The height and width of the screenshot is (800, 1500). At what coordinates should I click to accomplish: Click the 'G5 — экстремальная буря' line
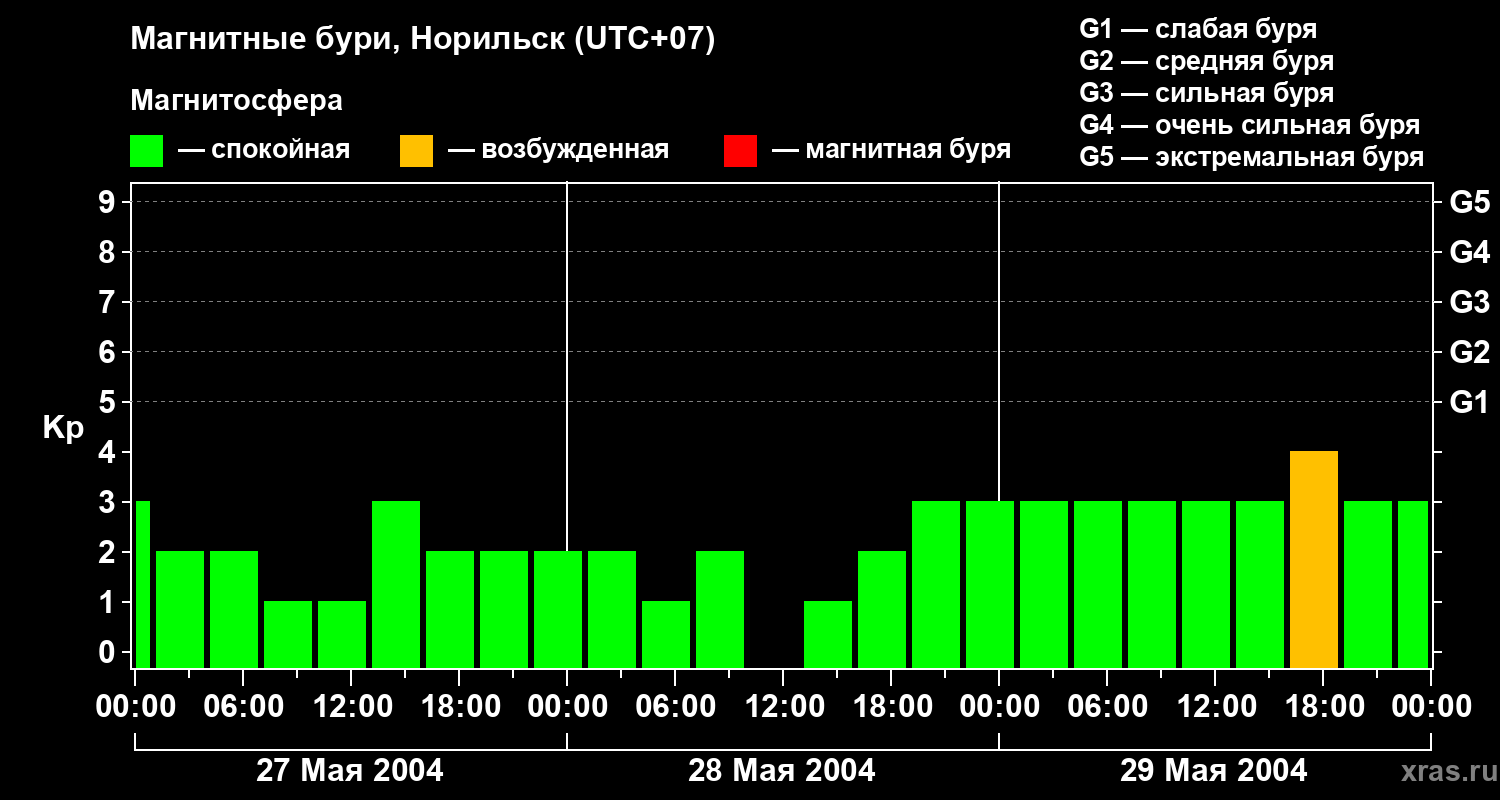point(1251,157)
